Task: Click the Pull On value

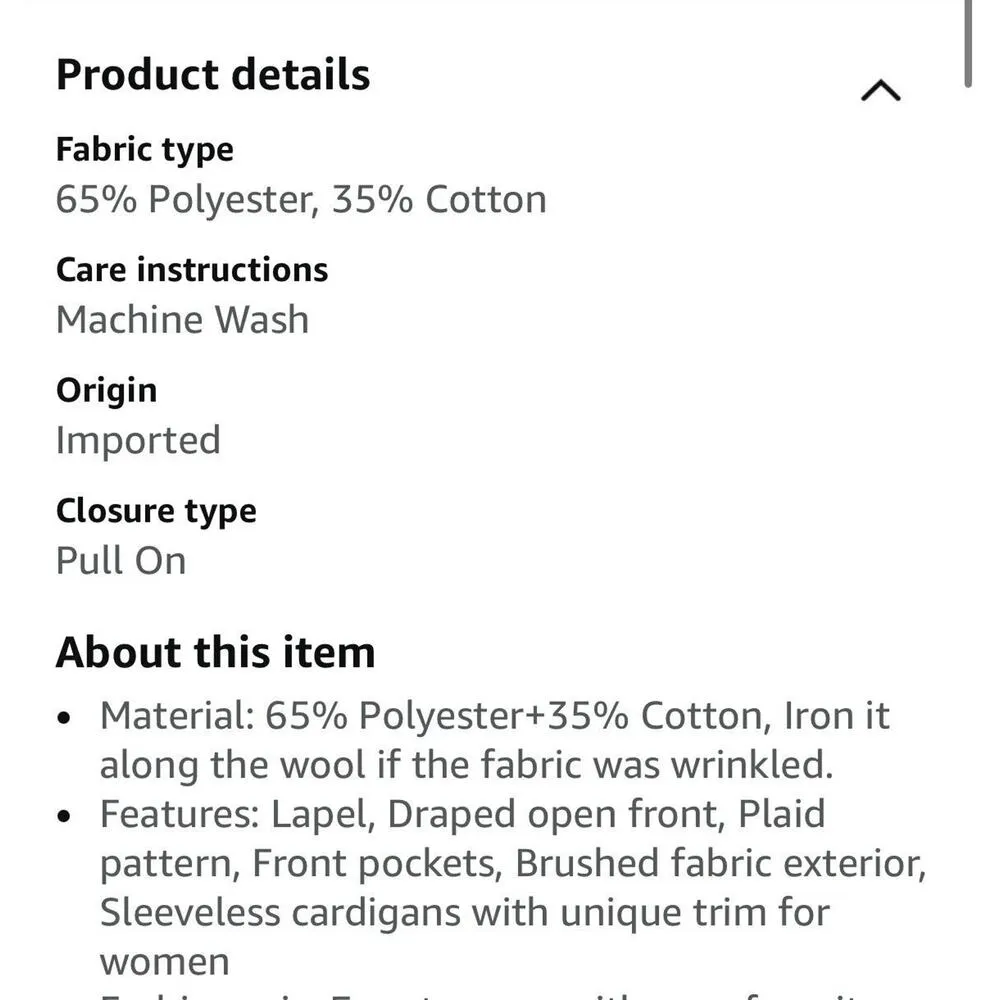Action: click(x=121, y=561)
